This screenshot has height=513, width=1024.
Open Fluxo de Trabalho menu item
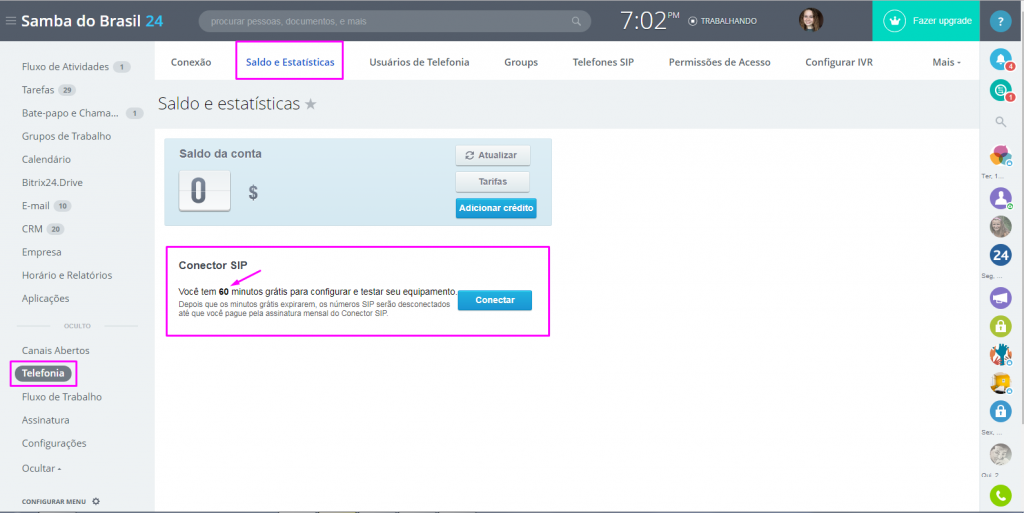point(62,397)
